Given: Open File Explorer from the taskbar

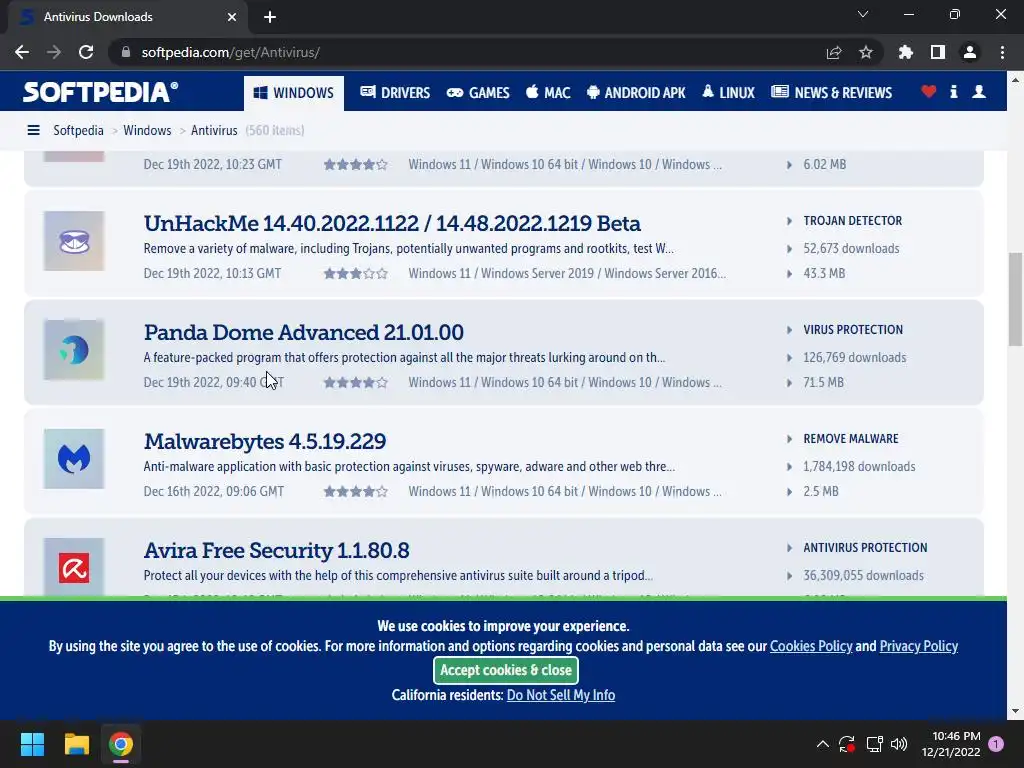Looking at the screenshot, I should [x=76, y=744].
